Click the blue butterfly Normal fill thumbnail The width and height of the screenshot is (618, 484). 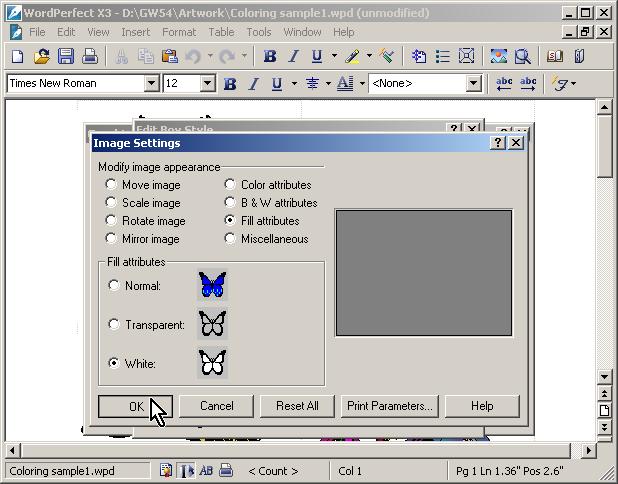point(212,285)
